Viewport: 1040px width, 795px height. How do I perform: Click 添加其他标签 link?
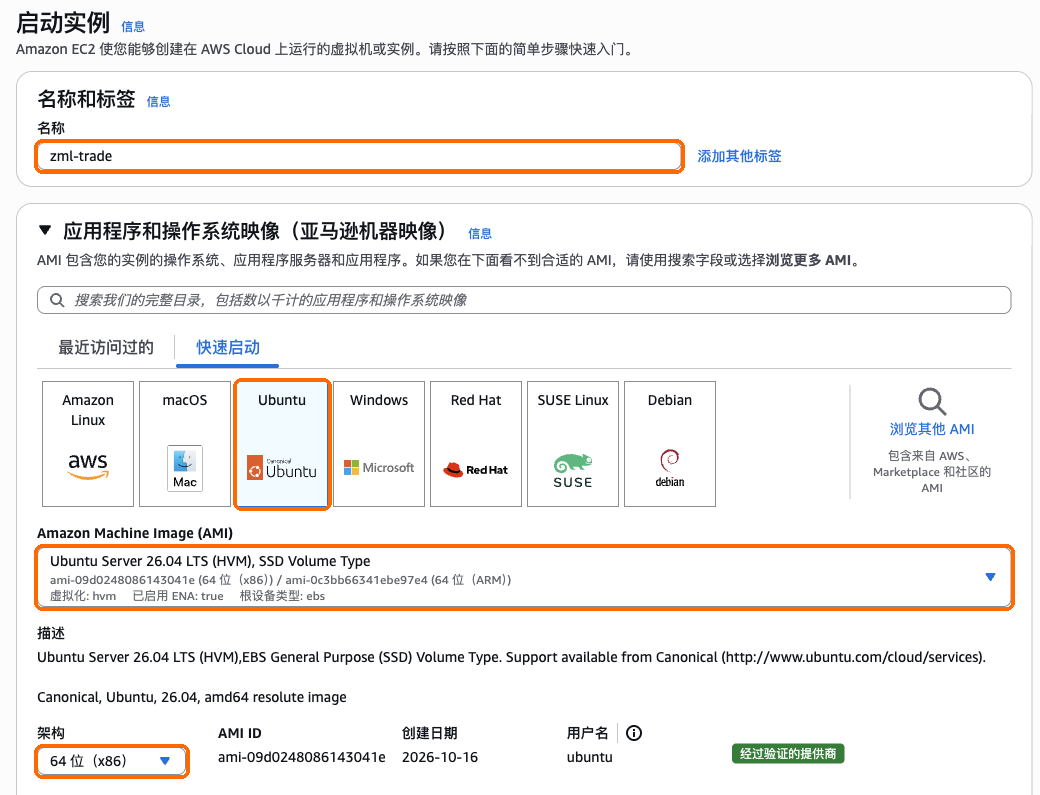739,156
